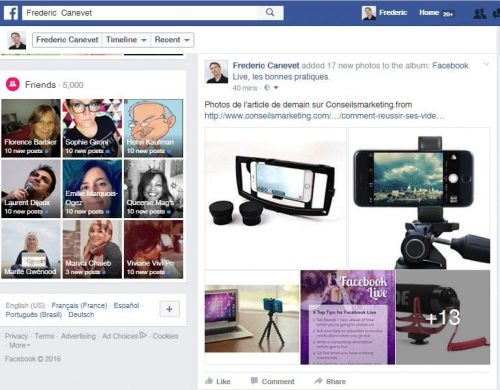Click the English (US) language text

point(25,305)
